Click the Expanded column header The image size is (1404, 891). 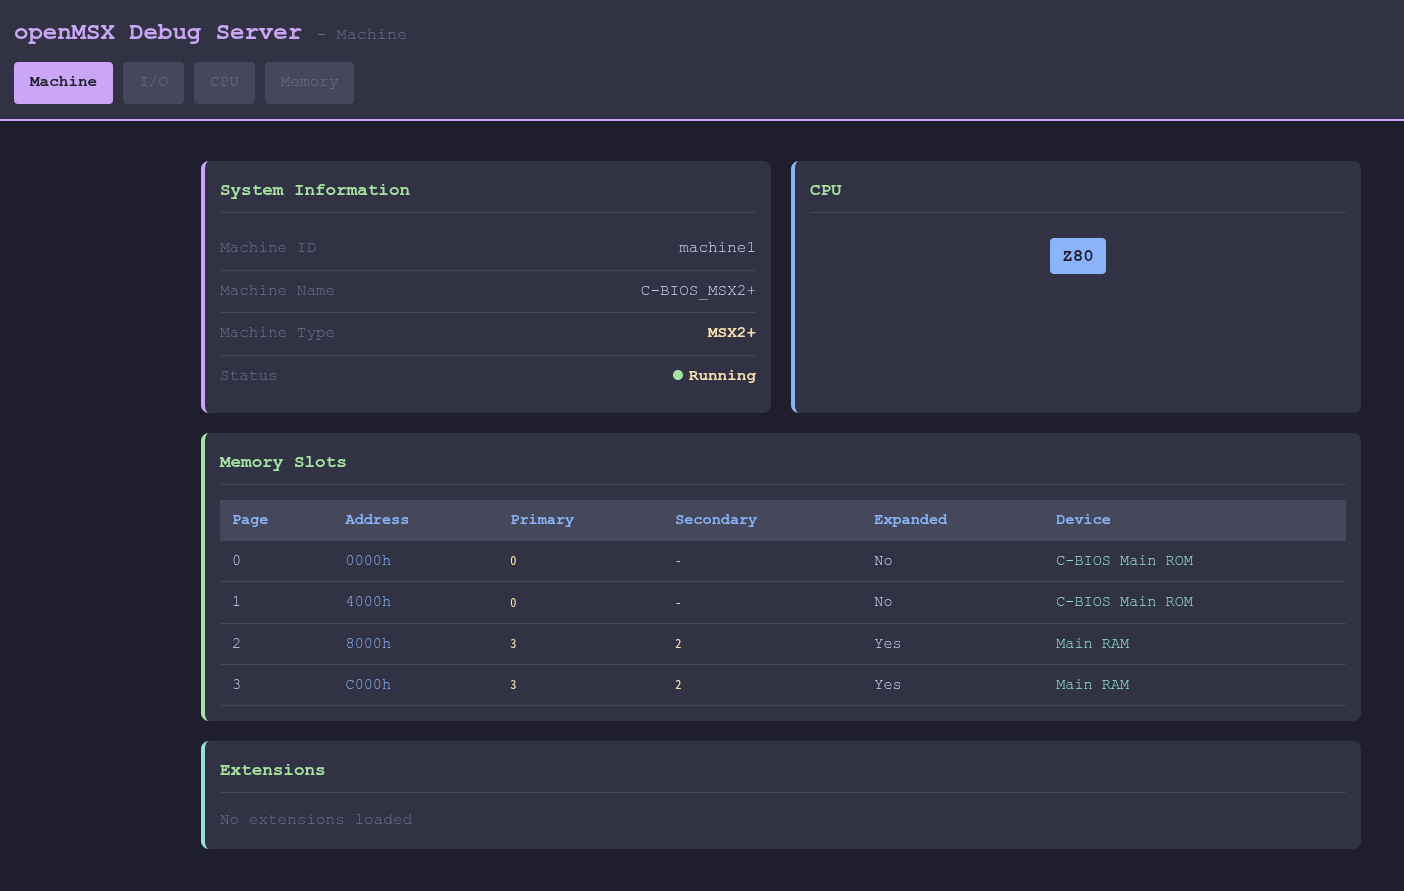(910, 520)
